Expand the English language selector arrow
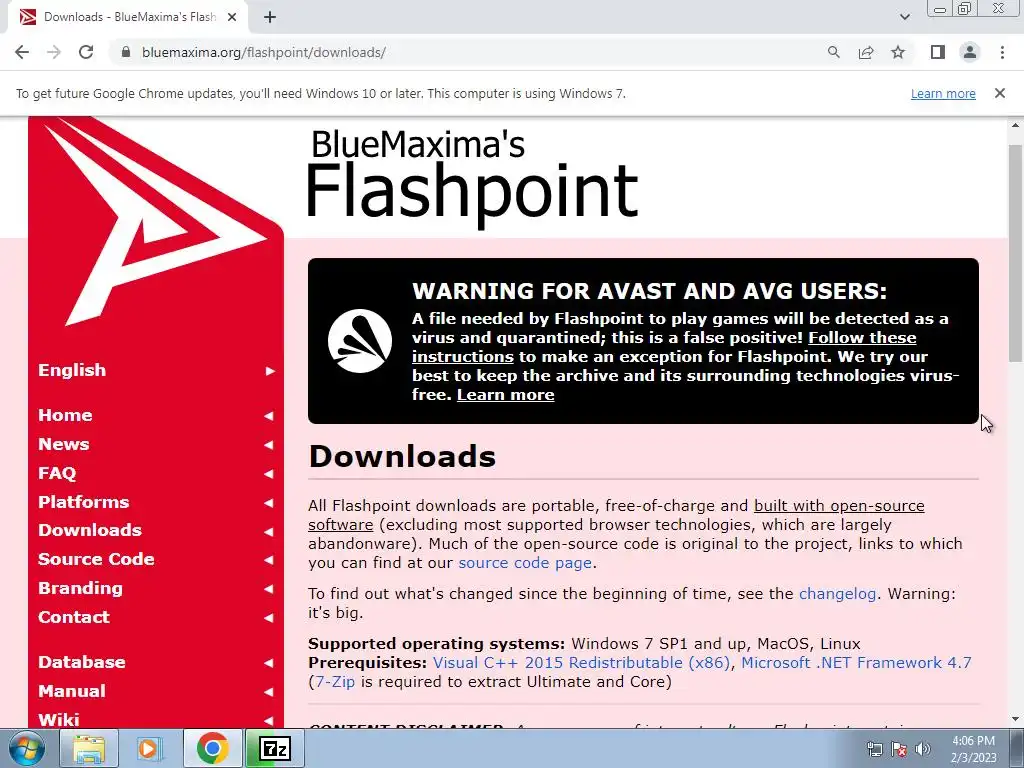 (270, 371)
